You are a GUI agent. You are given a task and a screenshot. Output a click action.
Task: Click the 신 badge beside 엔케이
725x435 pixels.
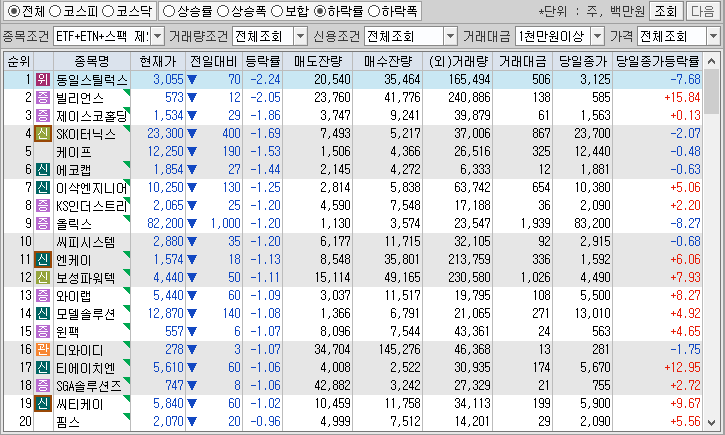43,260
